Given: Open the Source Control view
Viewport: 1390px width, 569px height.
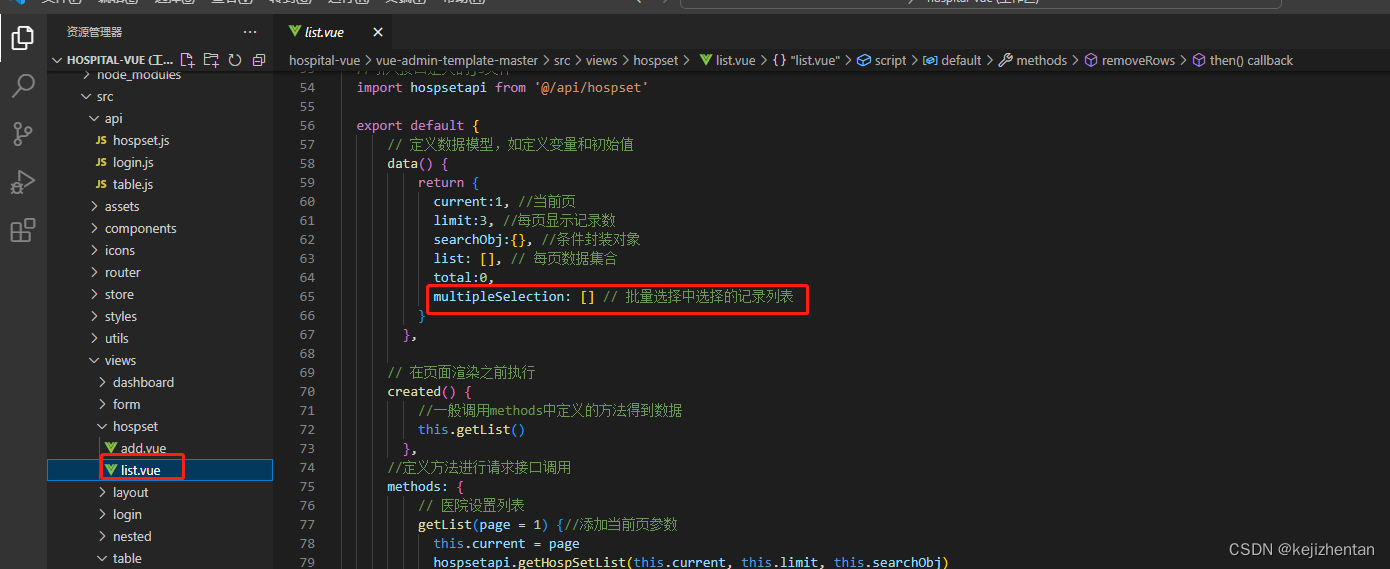Looking at the screenshot, I should 22,133.
